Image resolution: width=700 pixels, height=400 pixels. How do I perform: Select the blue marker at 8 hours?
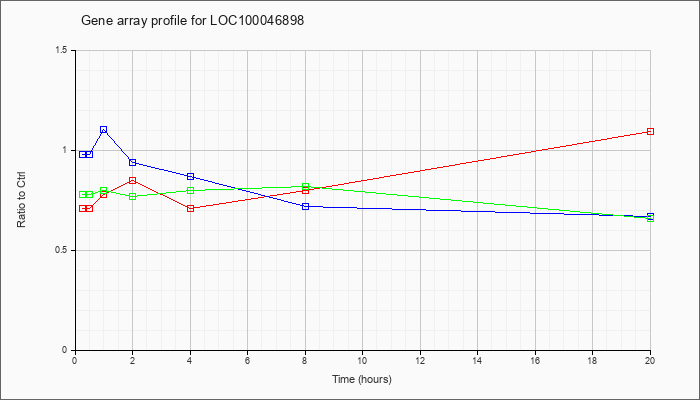pyautogui.click(x=305, y=206)
